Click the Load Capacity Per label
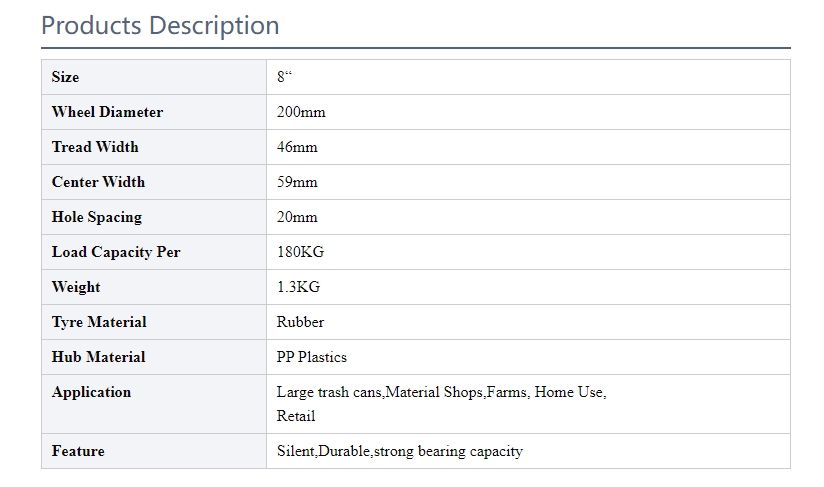Image resolution: width=824 pixels, height=487 pixels. coord(116,252)
